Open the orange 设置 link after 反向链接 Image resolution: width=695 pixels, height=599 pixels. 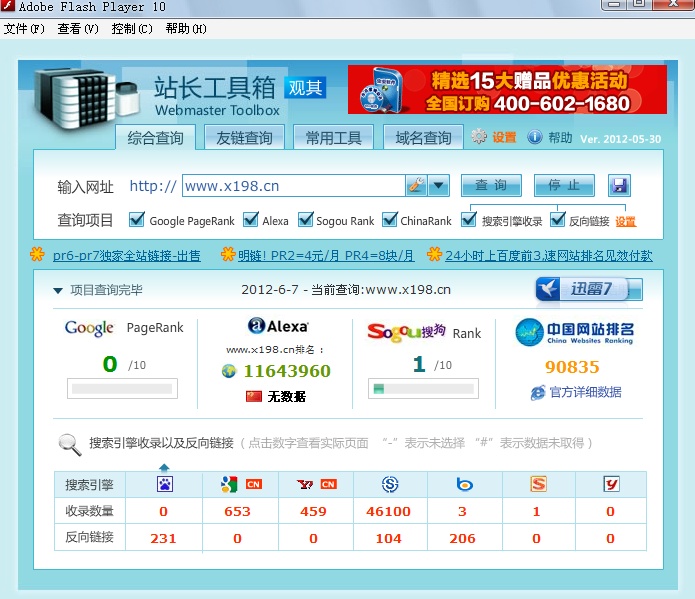(x=625, y=221)
